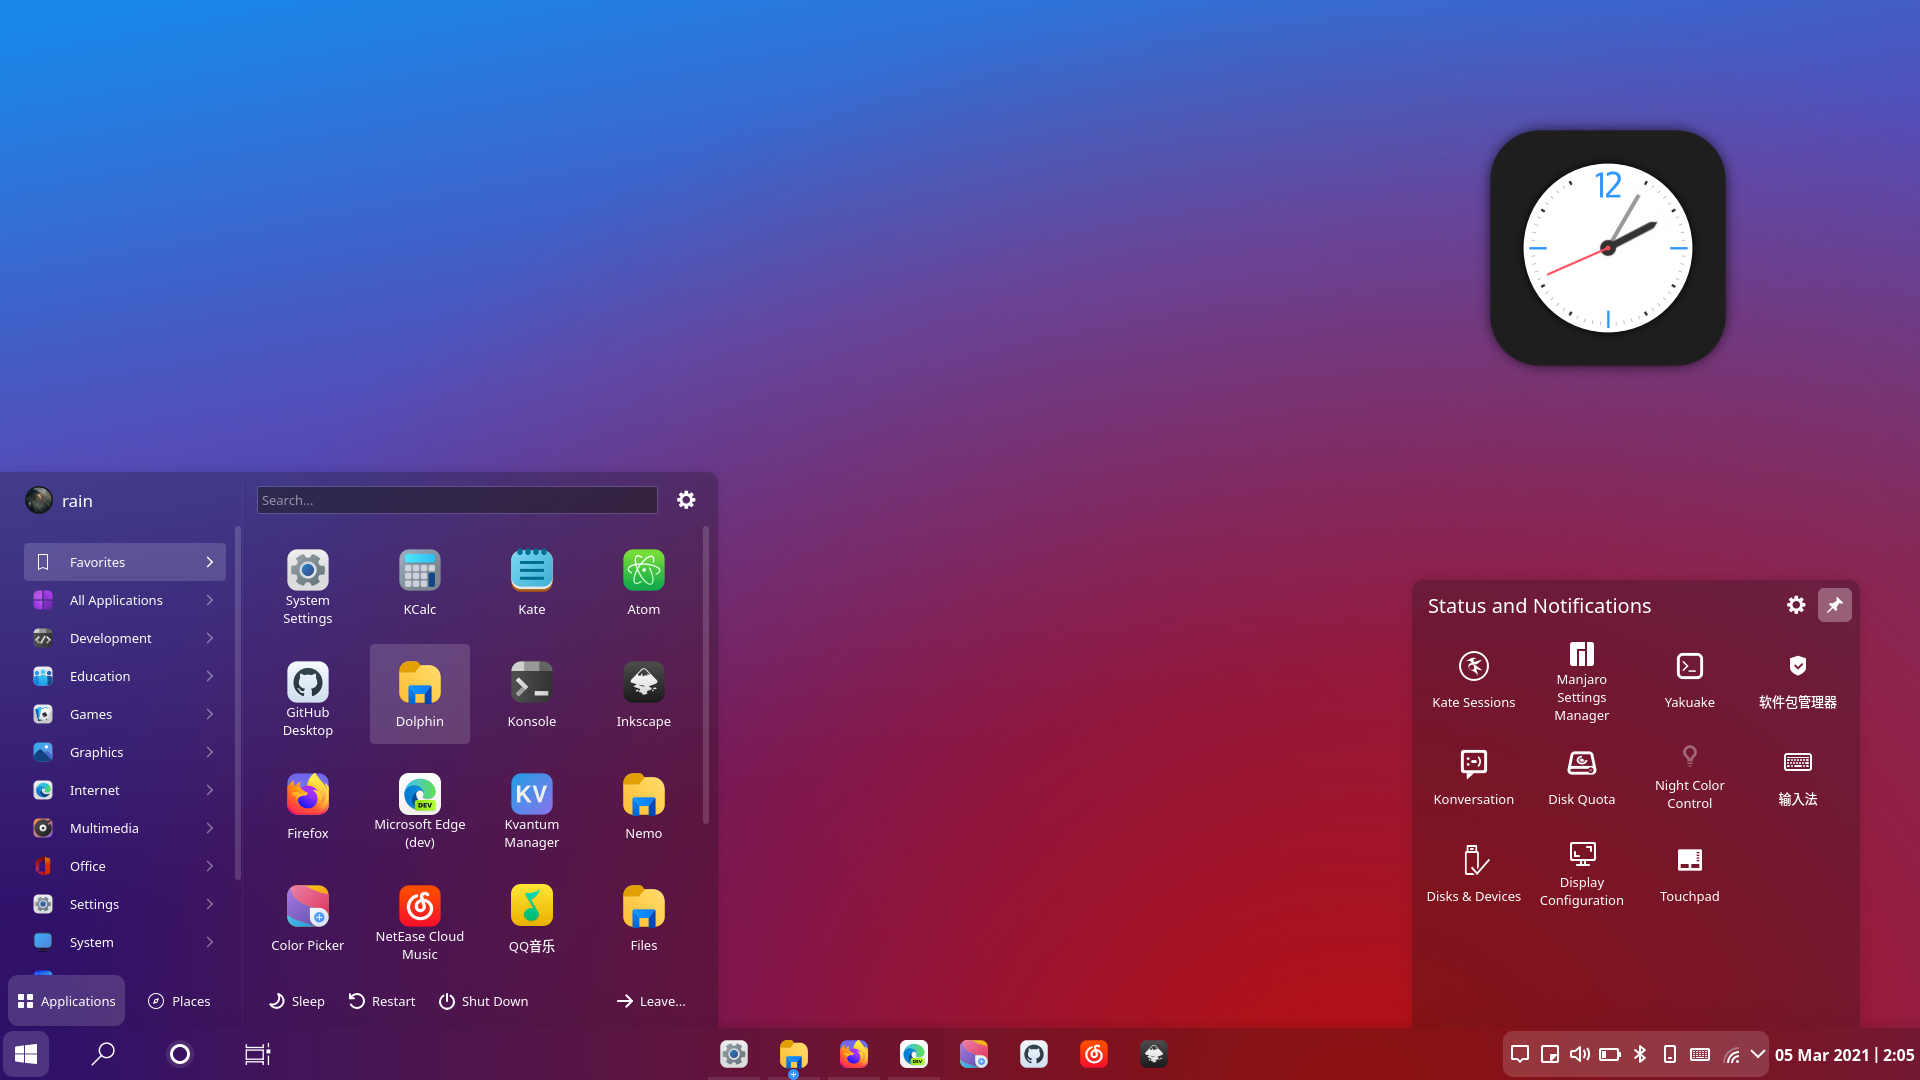Screen dimensions: 1920x1080
Task: Launch Microsoft Edge (dev) from the launcher
Action: coord(419,807)
